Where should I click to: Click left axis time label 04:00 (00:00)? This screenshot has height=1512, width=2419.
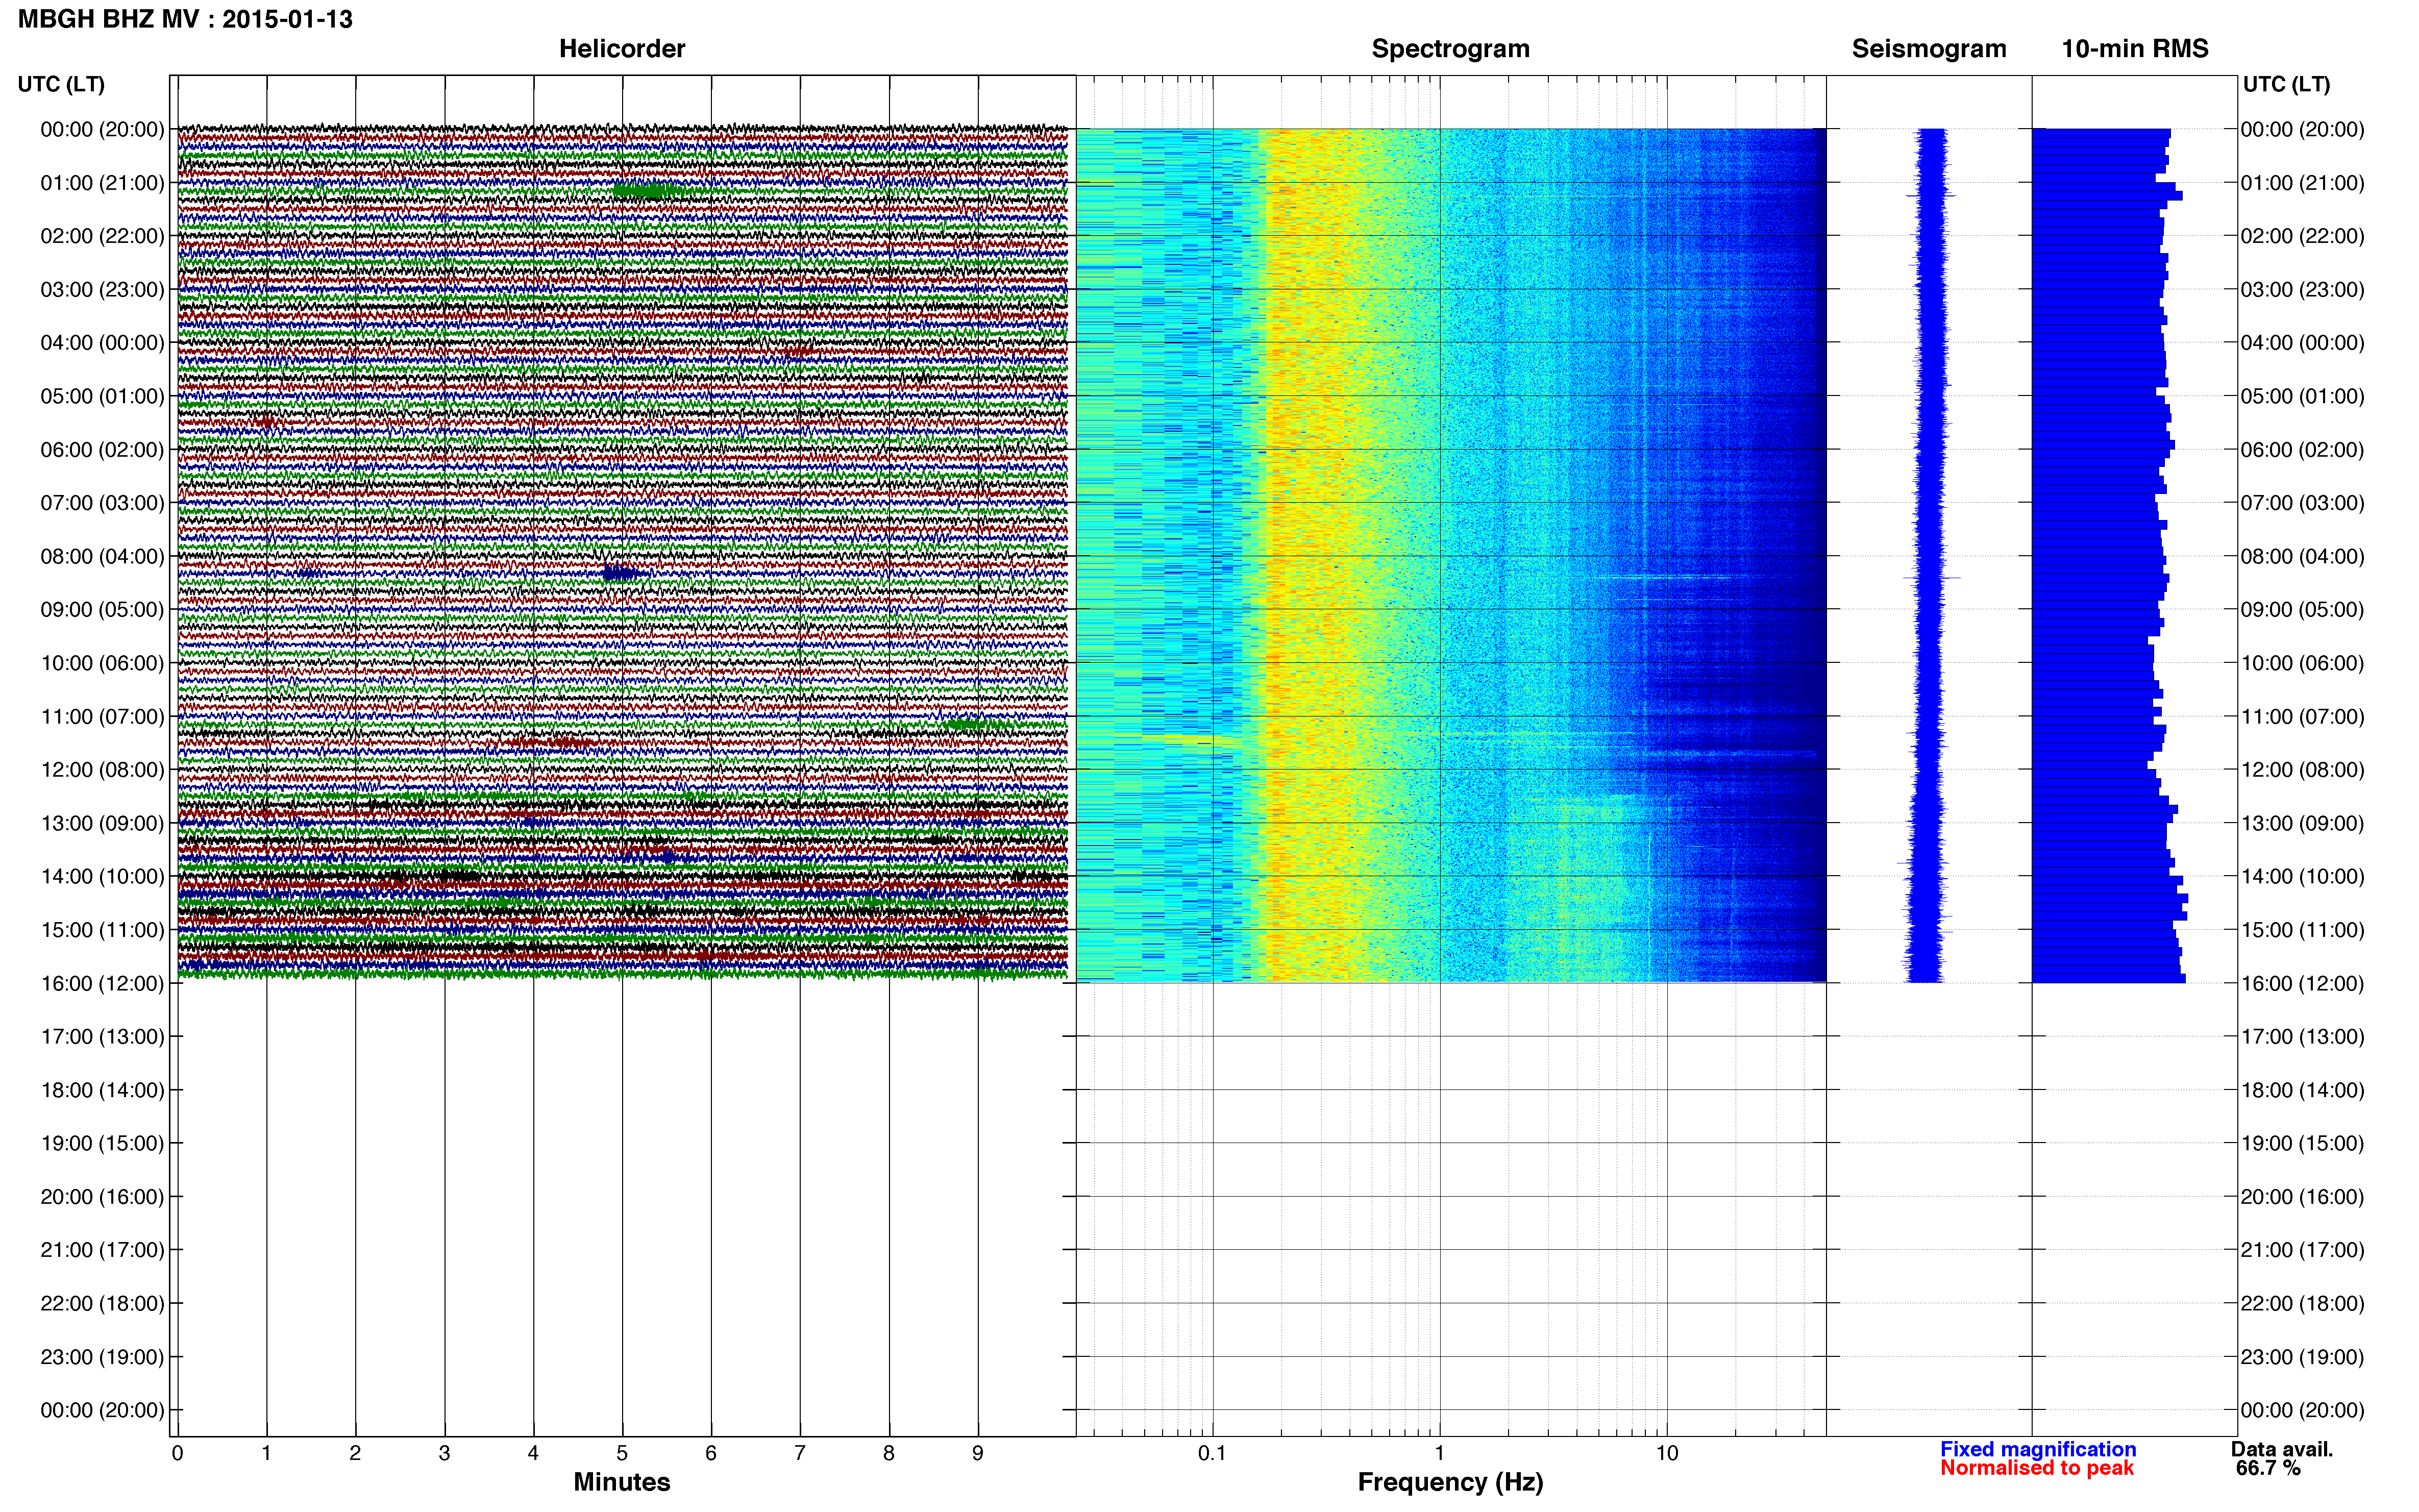click(x=102, y=343)
